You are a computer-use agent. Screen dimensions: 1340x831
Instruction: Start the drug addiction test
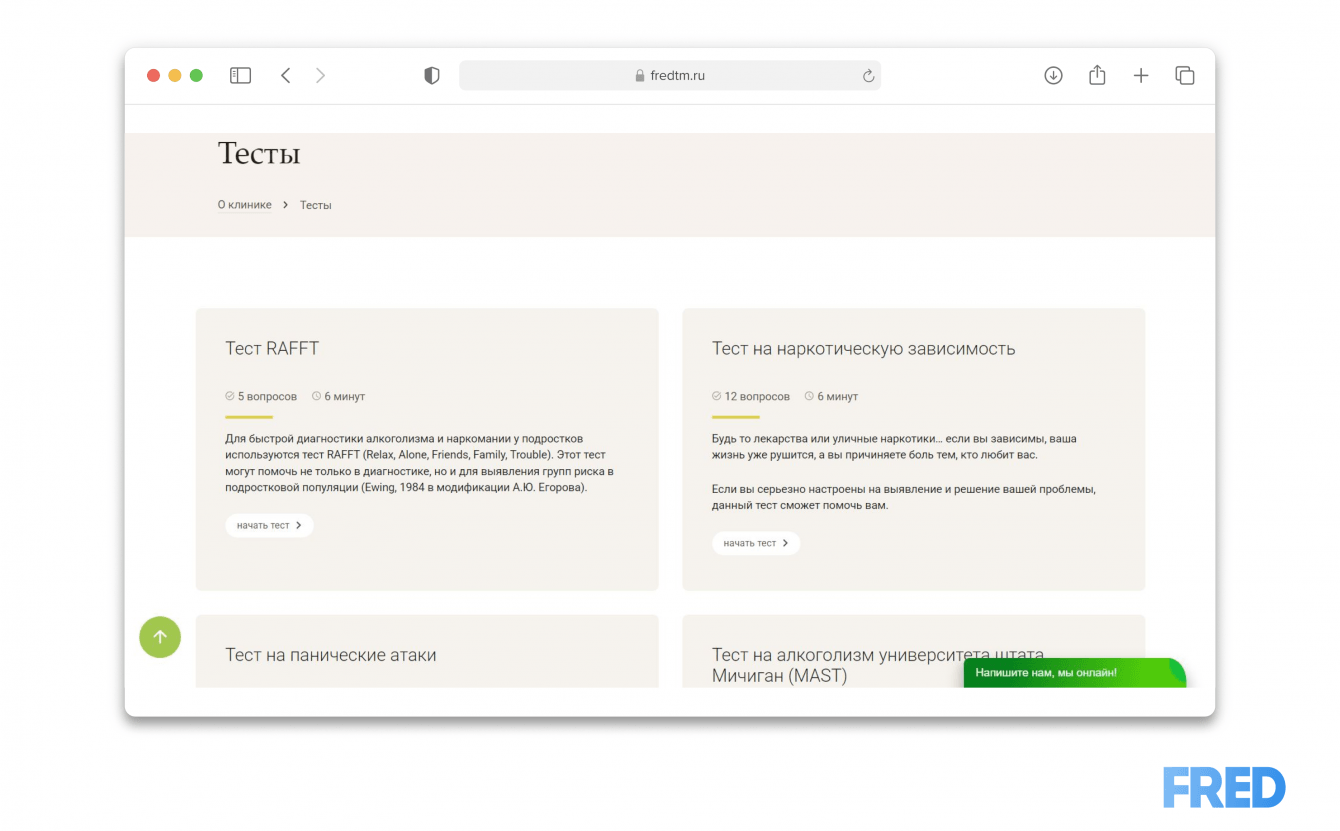(x=755, y=543)
